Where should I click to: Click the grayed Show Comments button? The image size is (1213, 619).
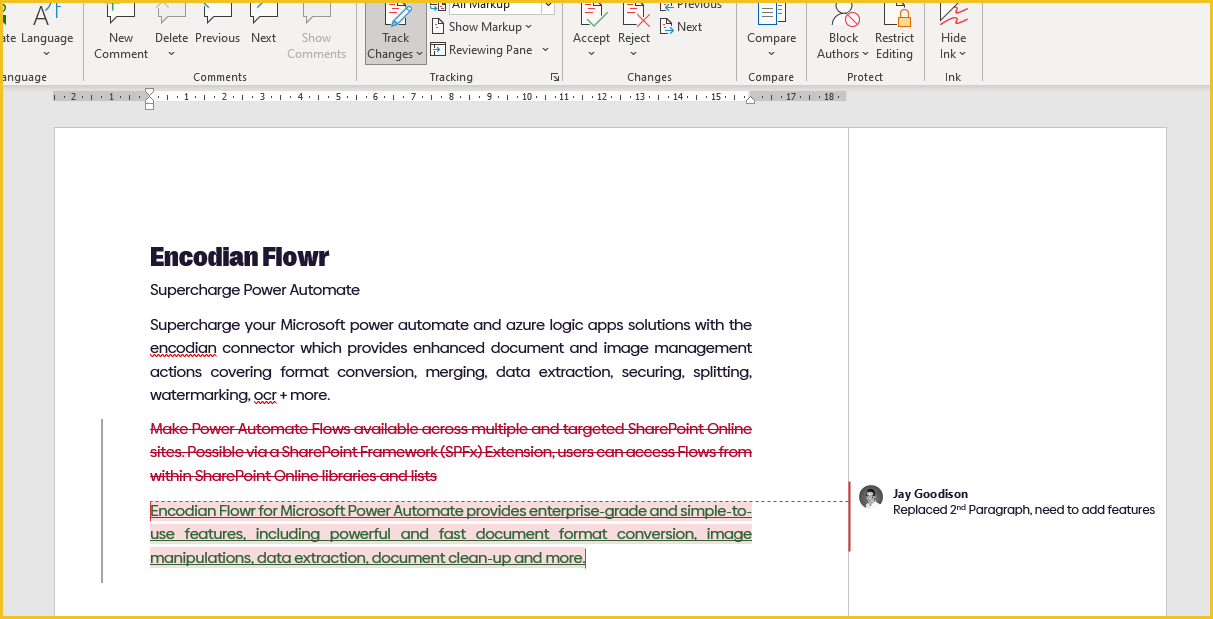(x=316, y=32)
